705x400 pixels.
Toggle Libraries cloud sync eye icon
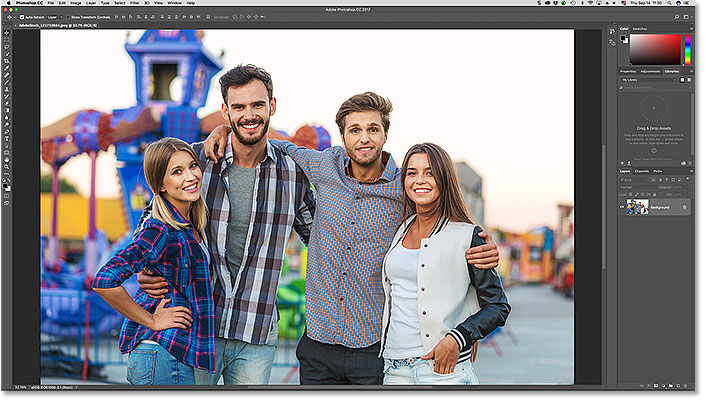click(683, 164)
